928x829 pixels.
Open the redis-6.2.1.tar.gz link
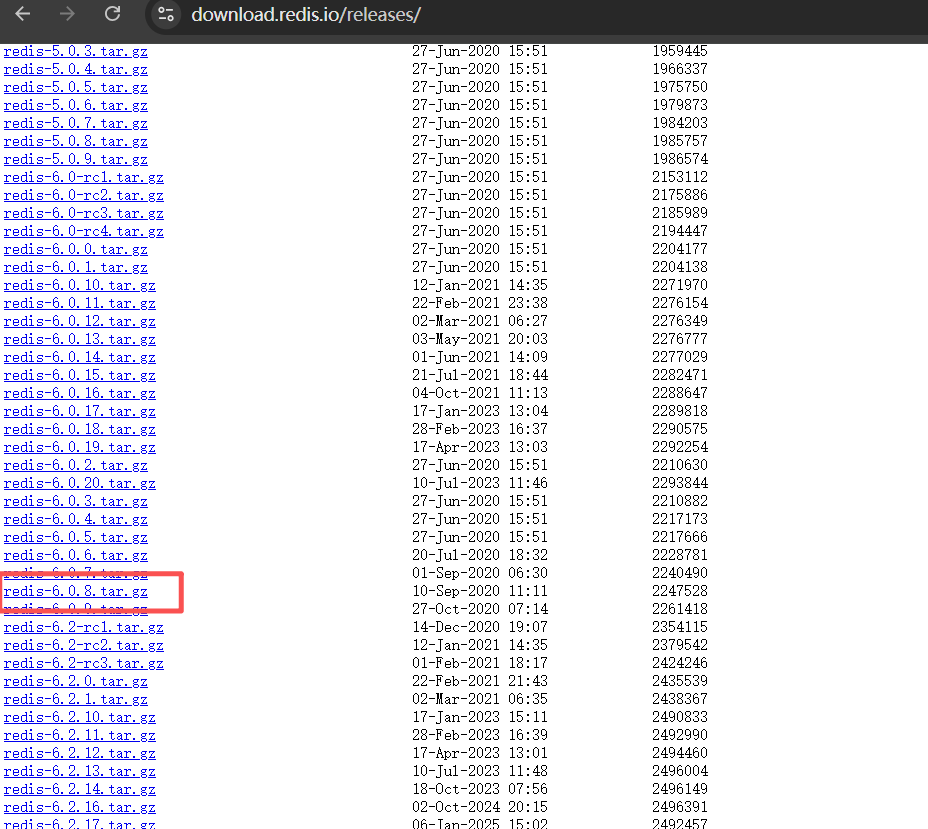click(76, 699)
